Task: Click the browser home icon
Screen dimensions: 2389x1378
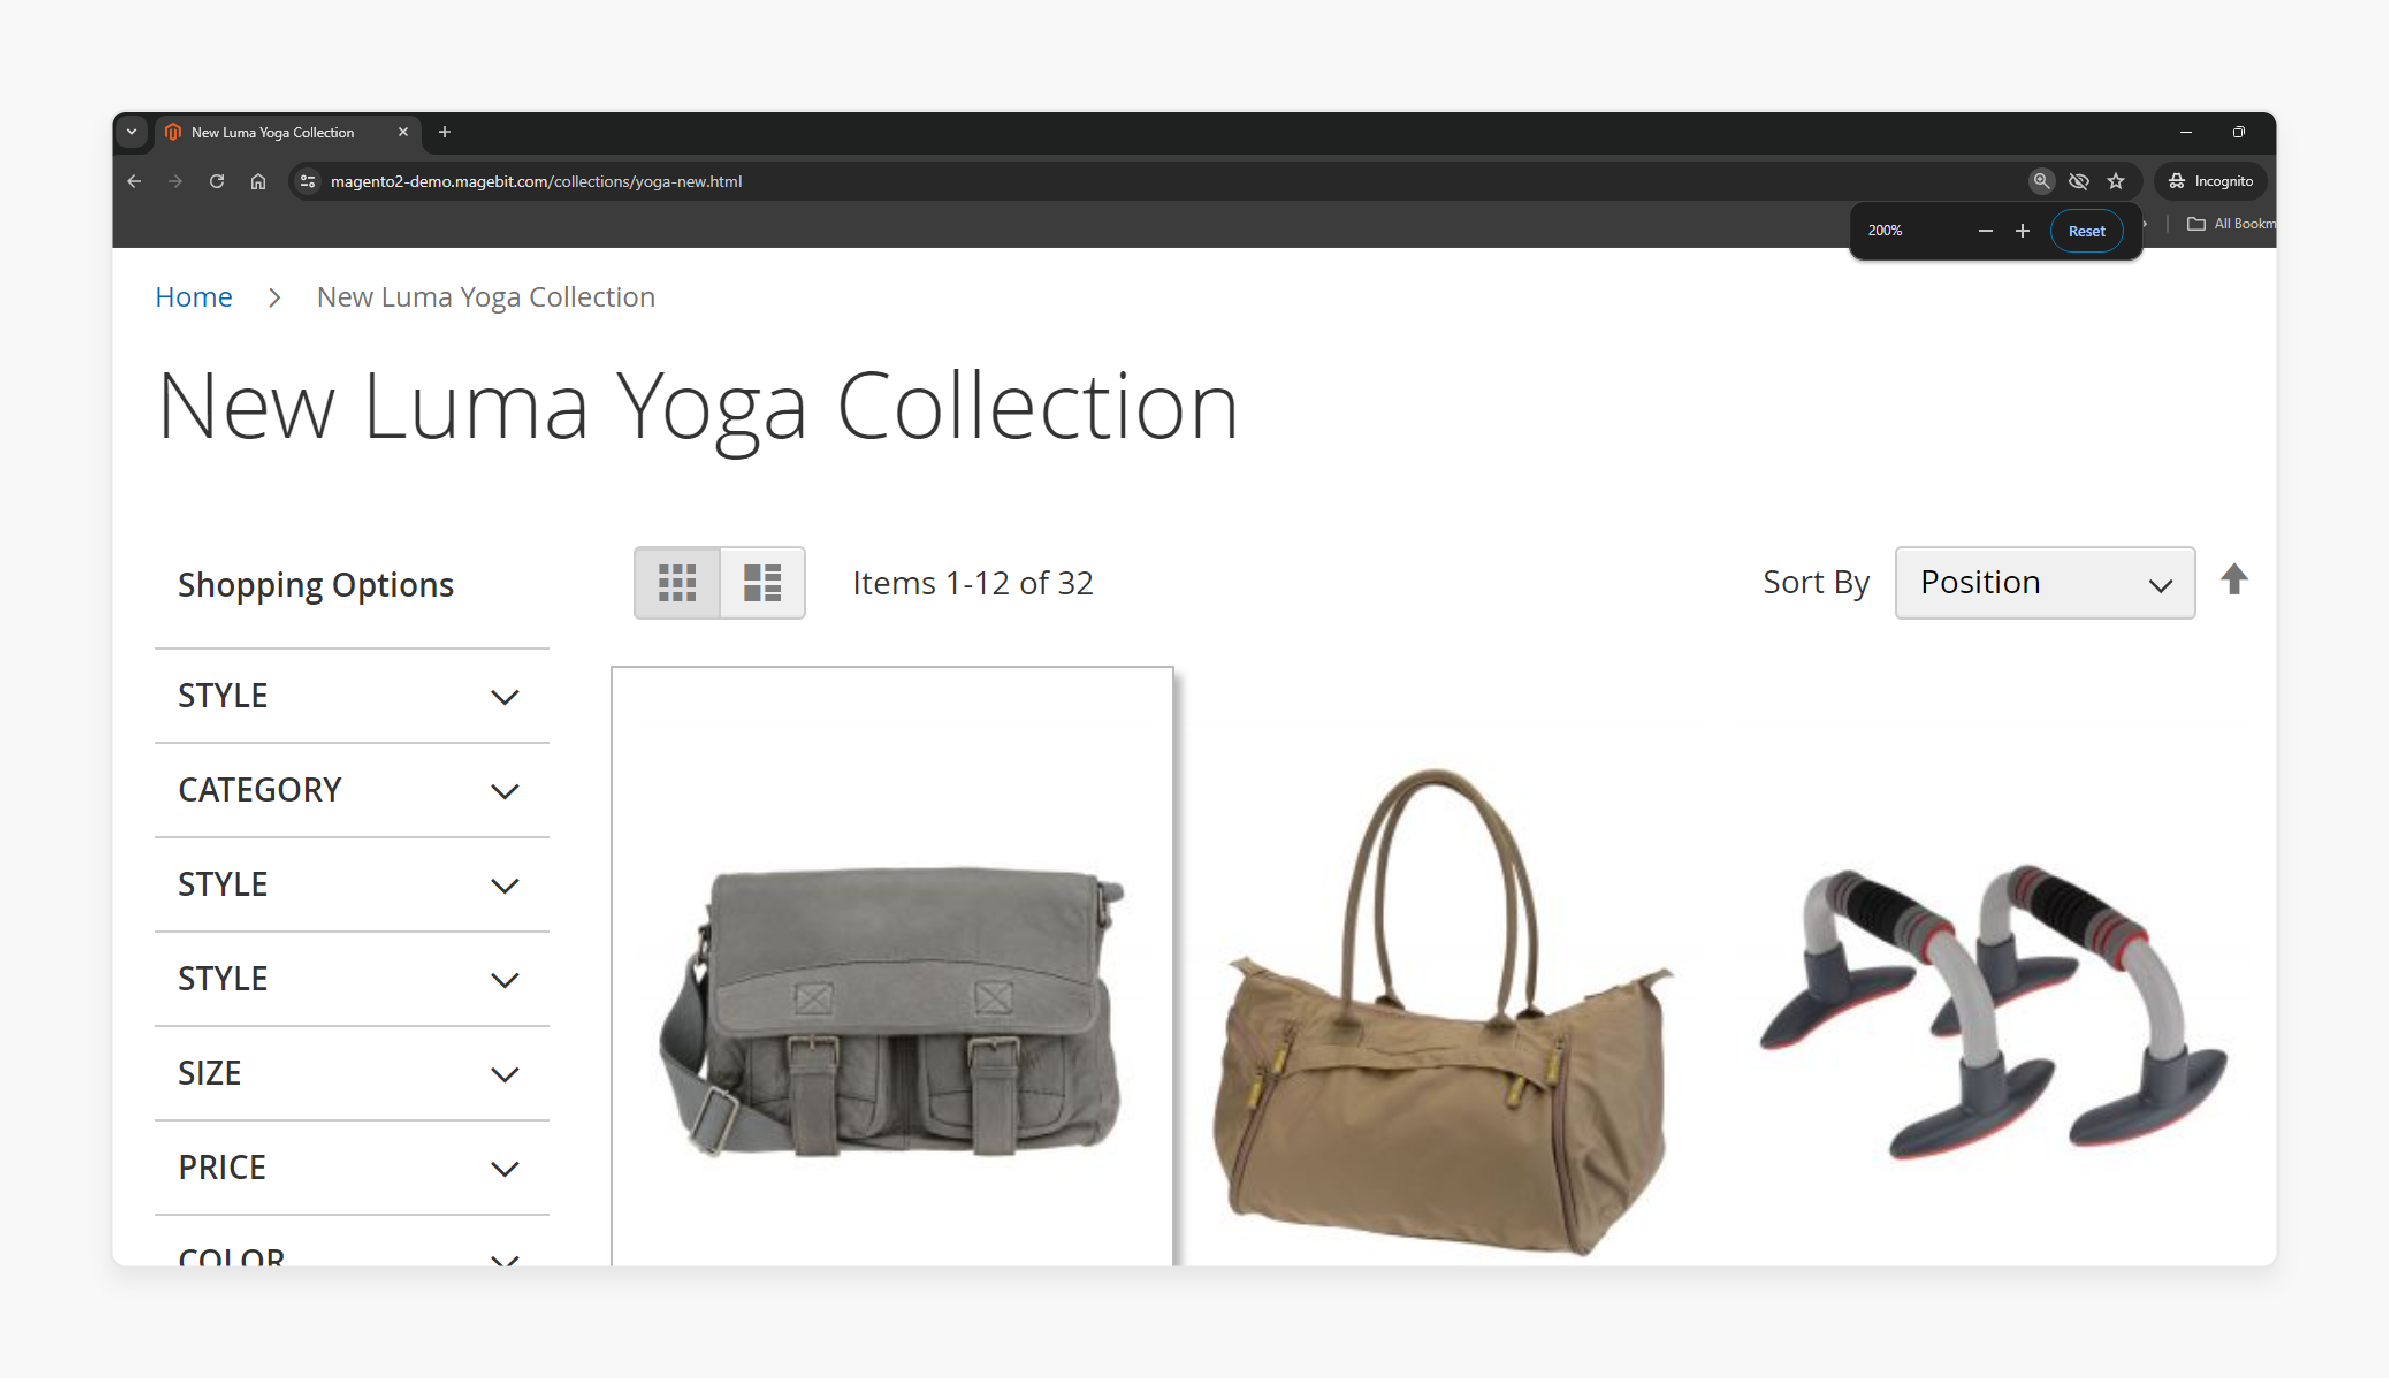Action: click(258, 180)
